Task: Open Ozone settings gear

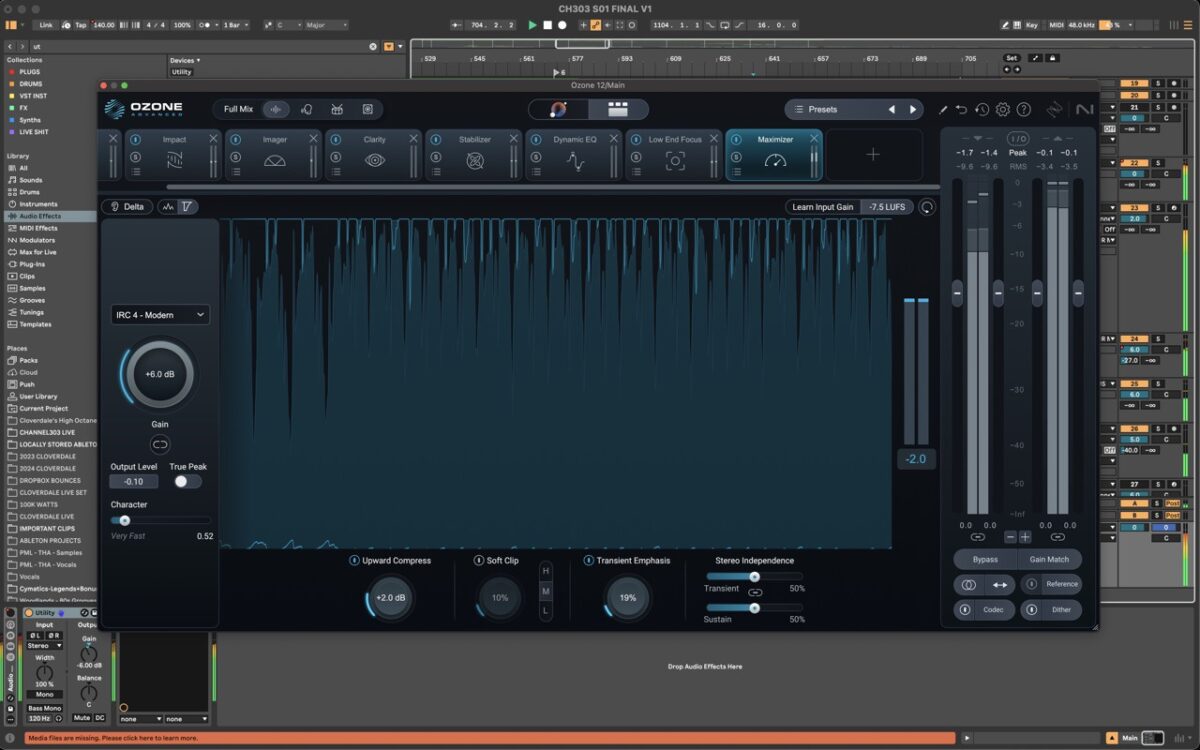Action: click(x=1002, y=110)
